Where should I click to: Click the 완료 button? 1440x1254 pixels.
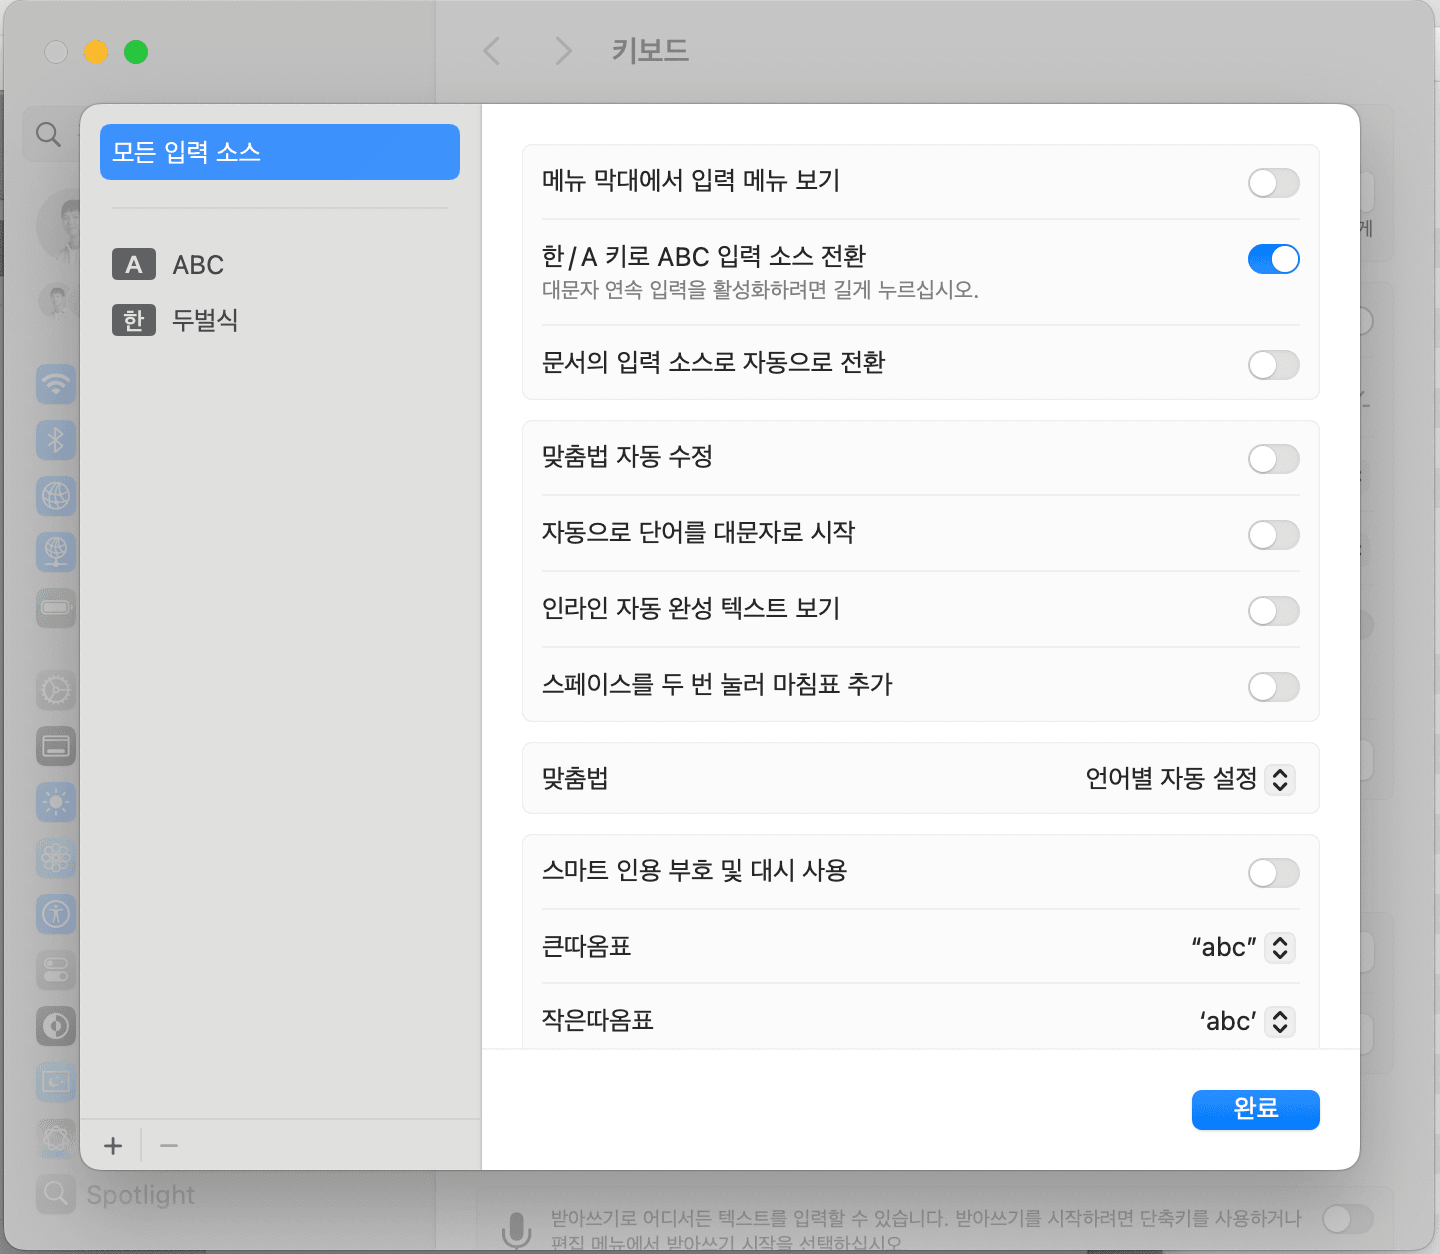point(1255,1110)
